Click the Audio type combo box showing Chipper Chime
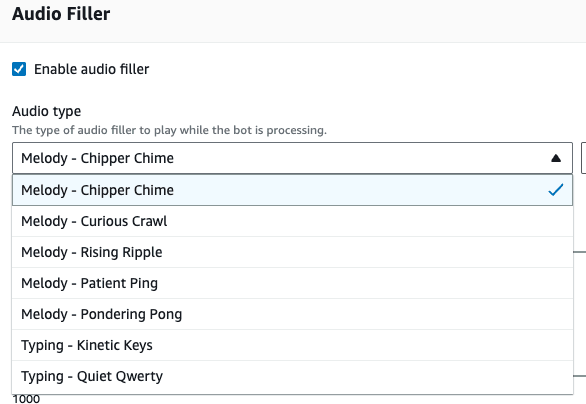586x404 pixels. 292,158
